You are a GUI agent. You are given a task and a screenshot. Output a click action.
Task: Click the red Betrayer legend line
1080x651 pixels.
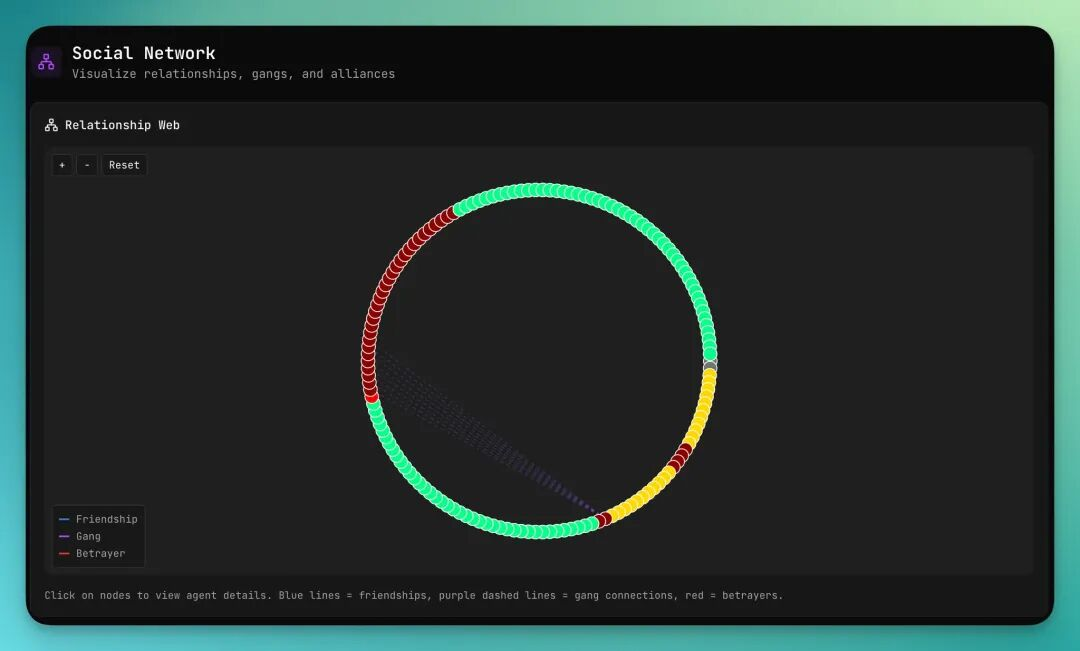(x=64, y=554)
